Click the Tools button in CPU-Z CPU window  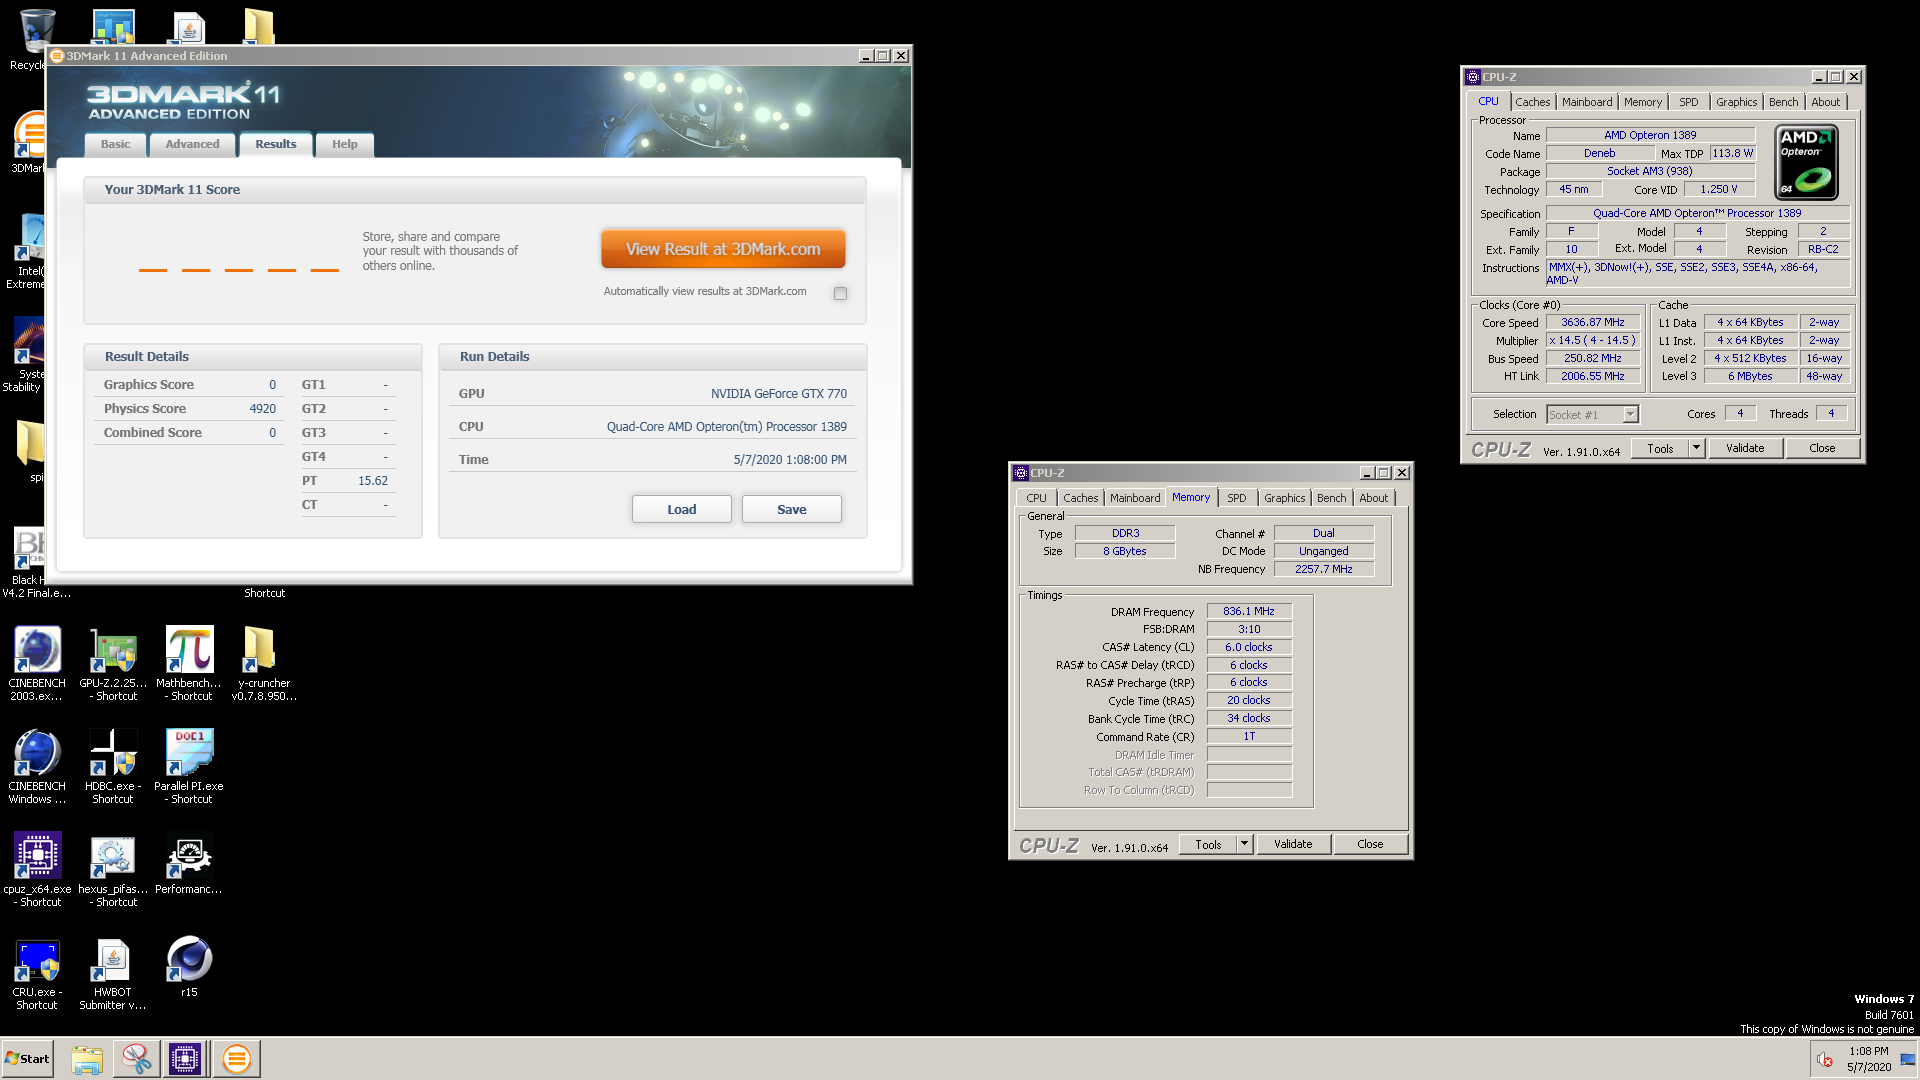click(x=1660, y=448)
